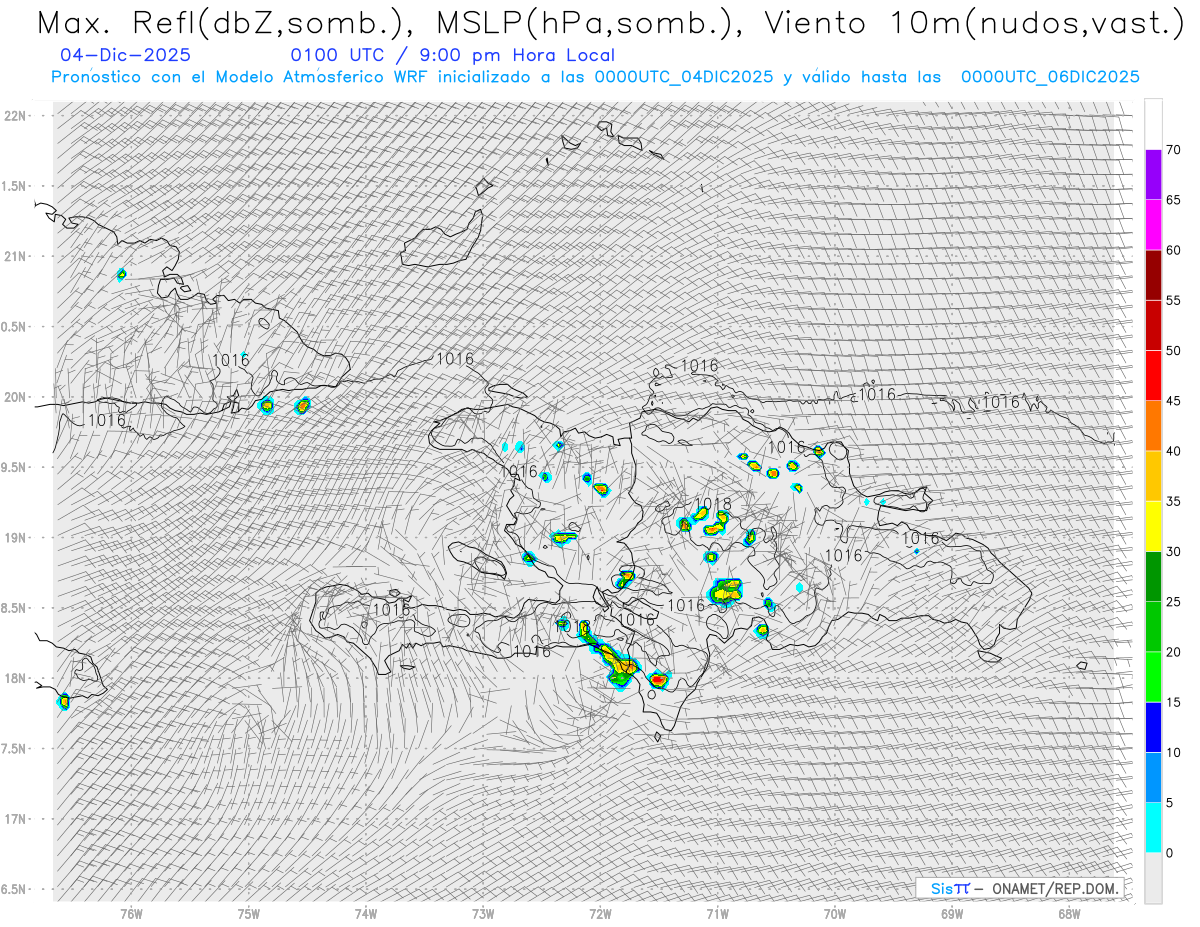Select the dark green 25-30 dBZ segment
This screenshot has height=927, width=1200.
coord(1153,576)
